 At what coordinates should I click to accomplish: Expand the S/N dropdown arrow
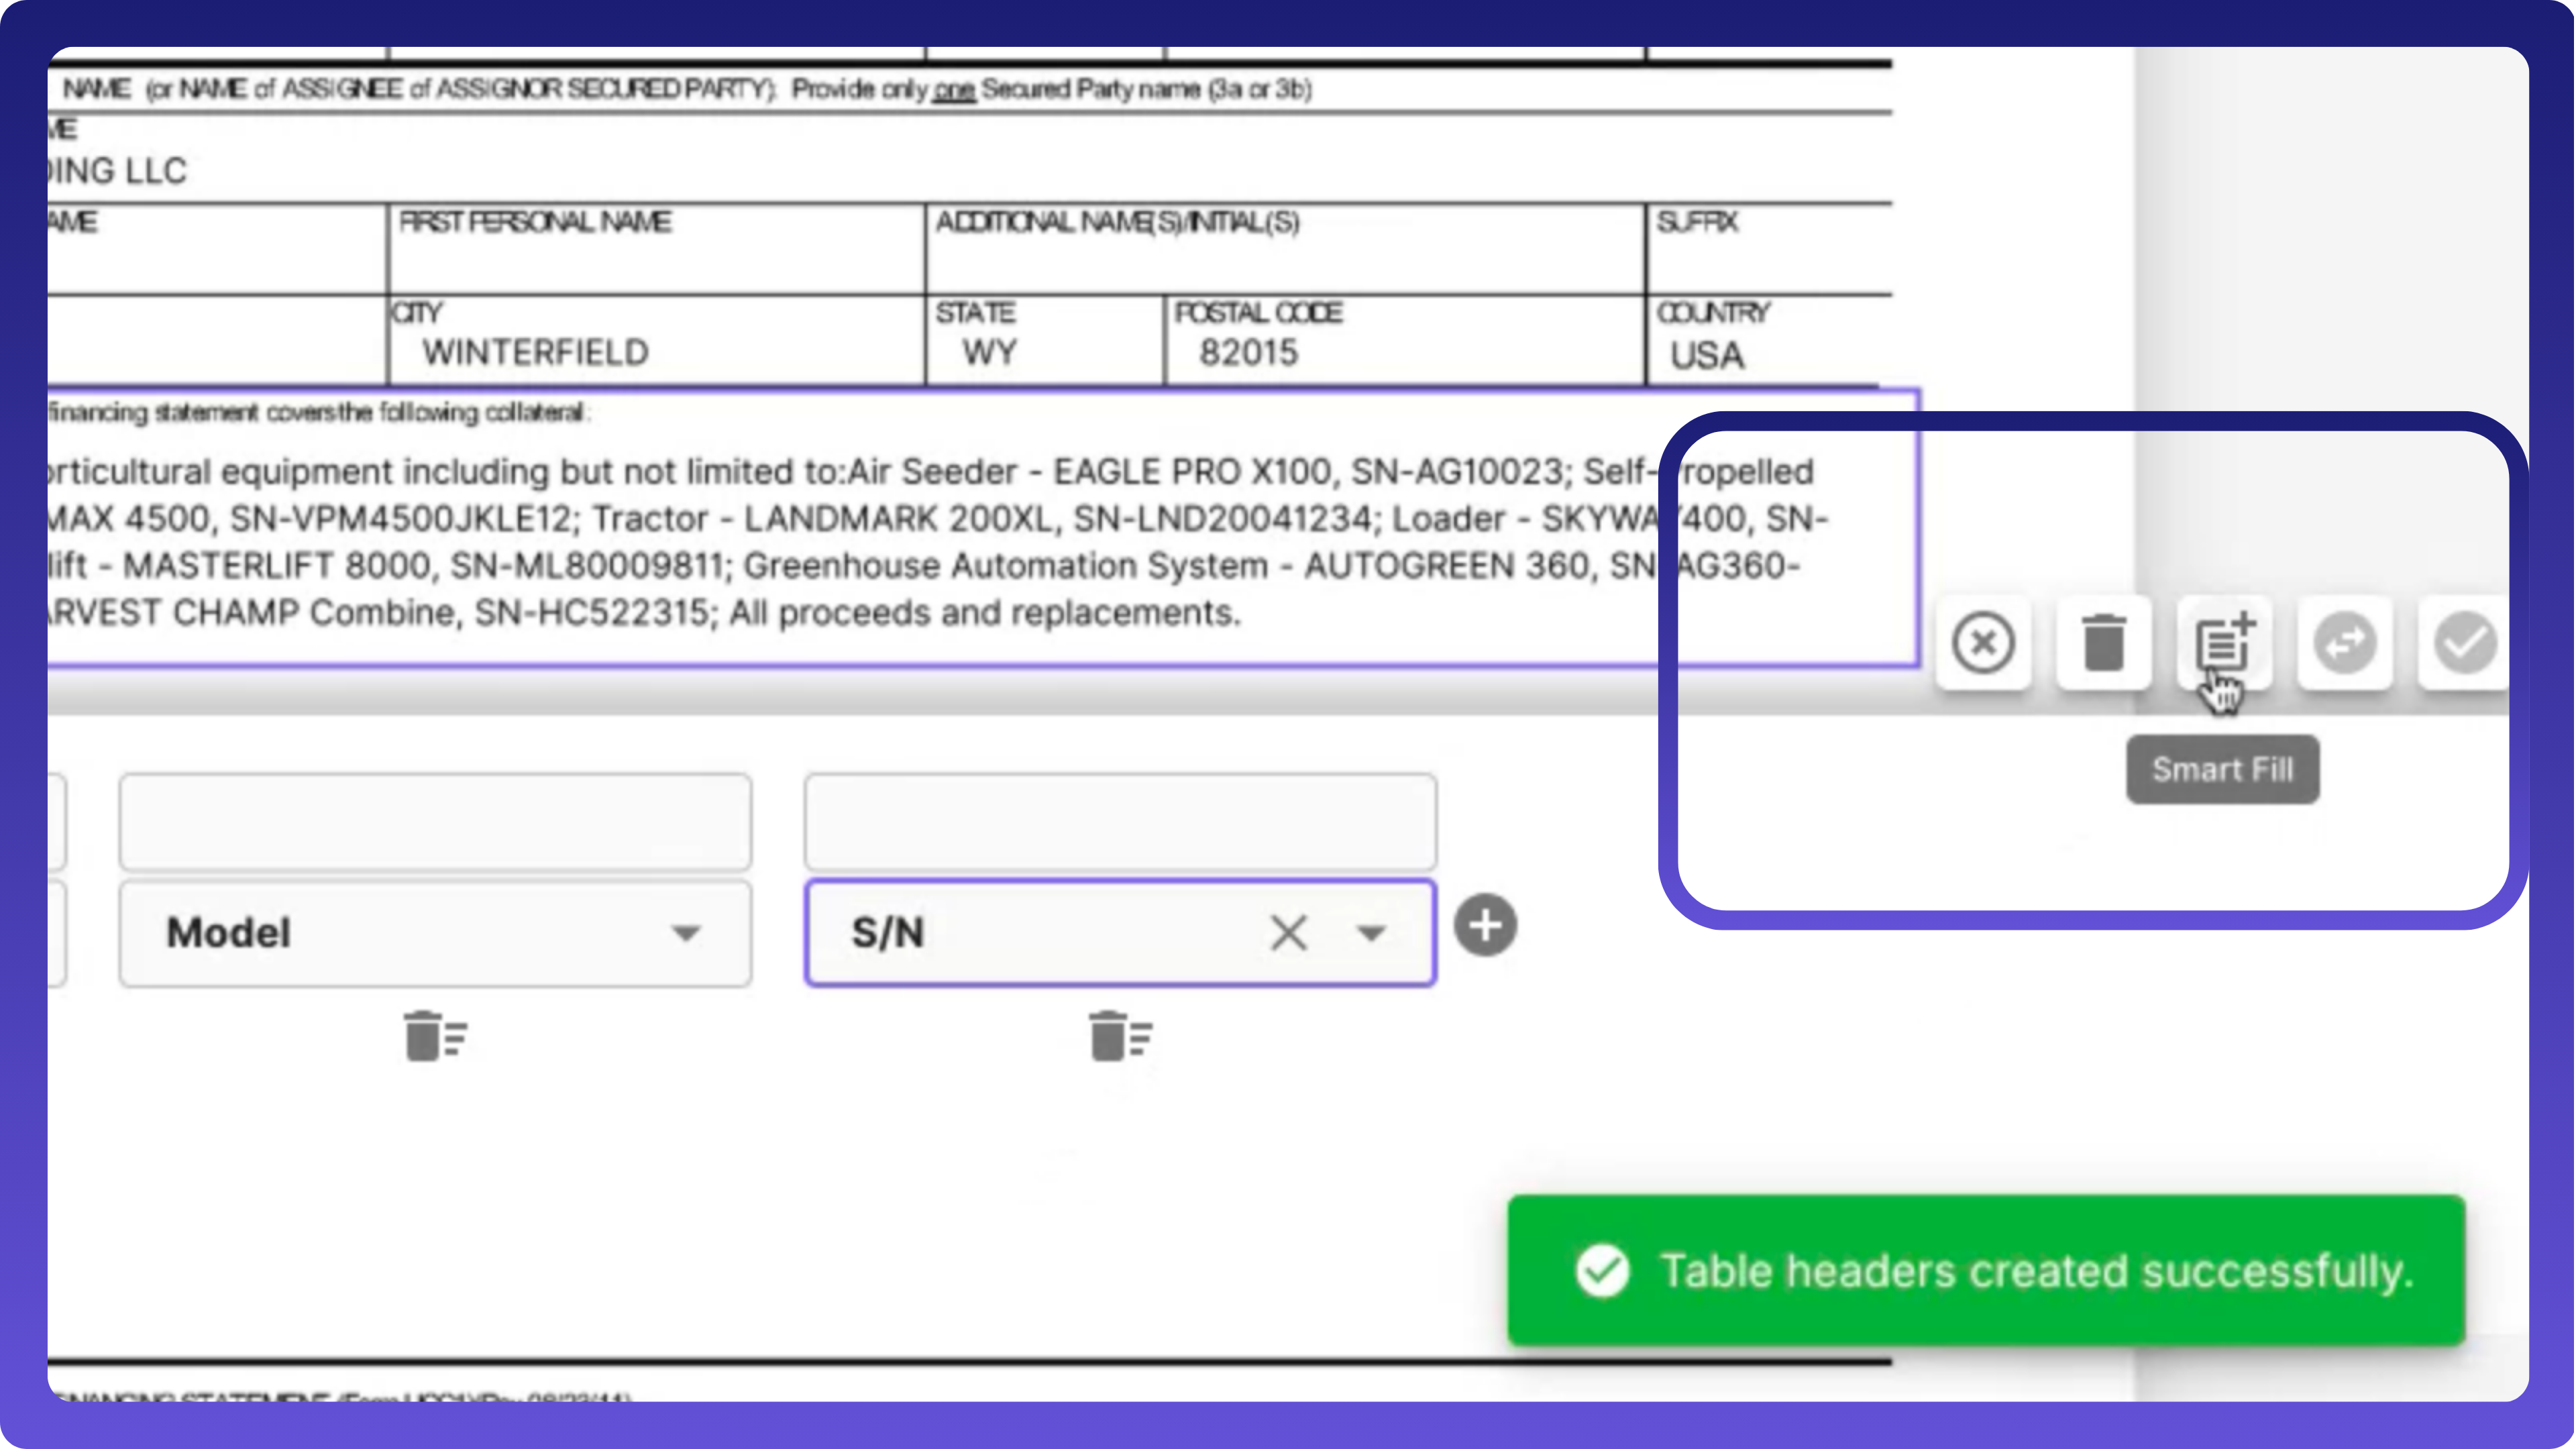pos(1371,933)
